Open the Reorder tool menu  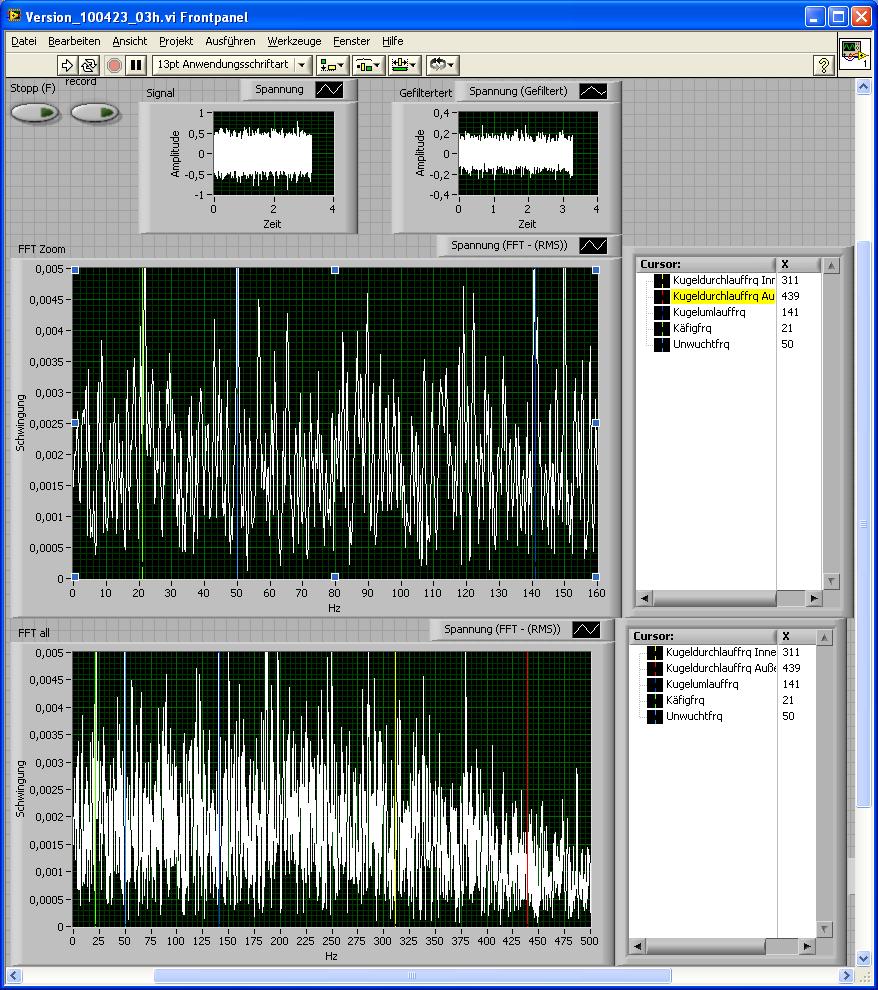tap(441, 65)
